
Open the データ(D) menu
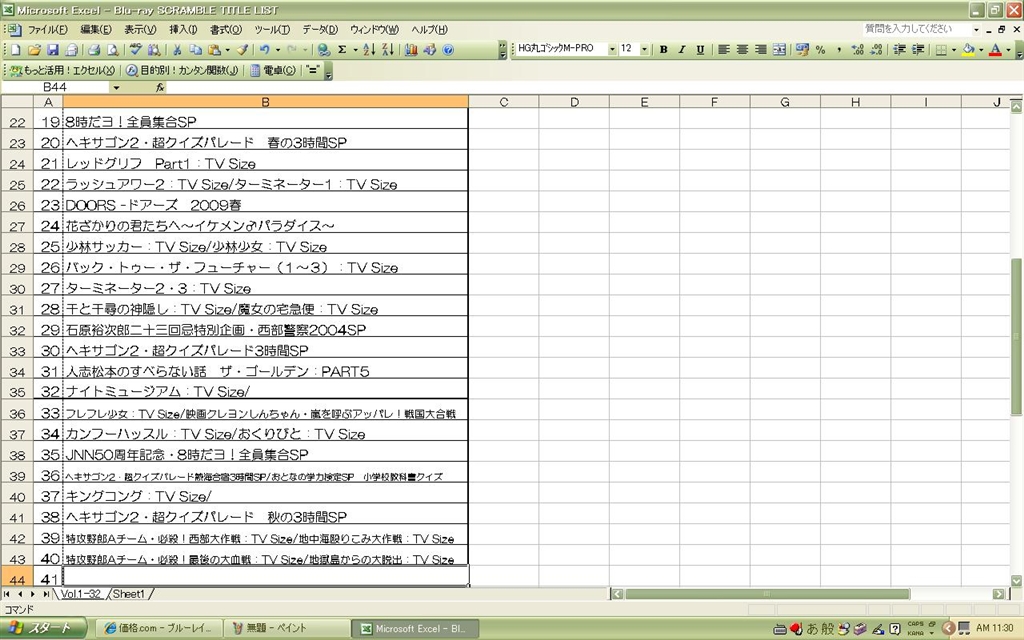(320, 29)
